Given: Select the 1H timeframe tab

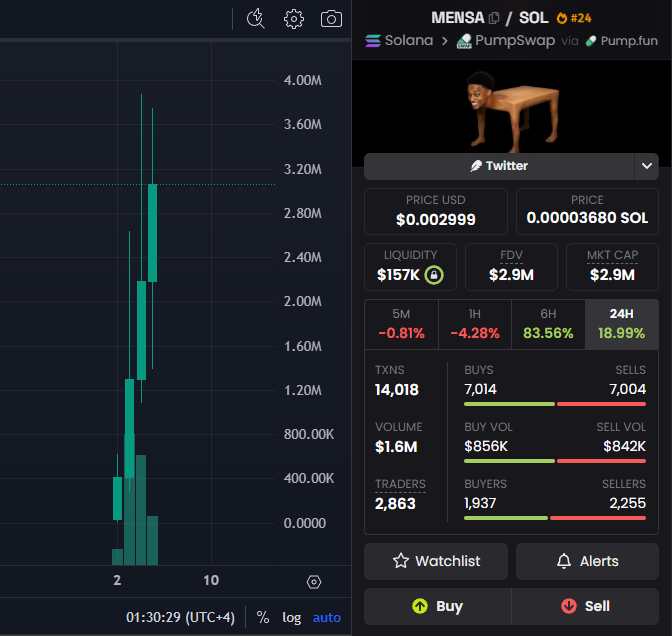Looking at the screenshot, I should [475, 324].
